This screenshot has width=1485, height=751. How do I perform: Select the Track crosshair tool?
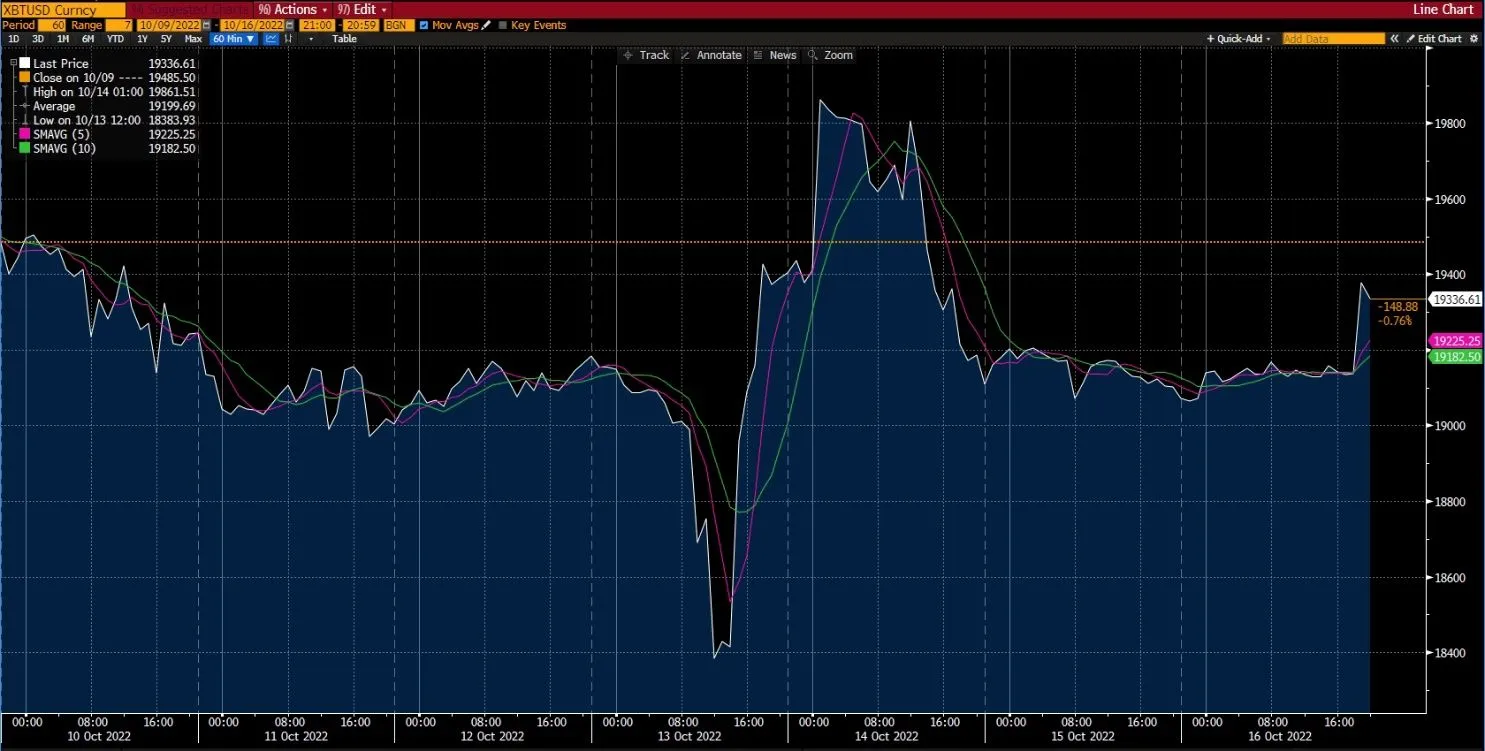(x=648, y=55)
